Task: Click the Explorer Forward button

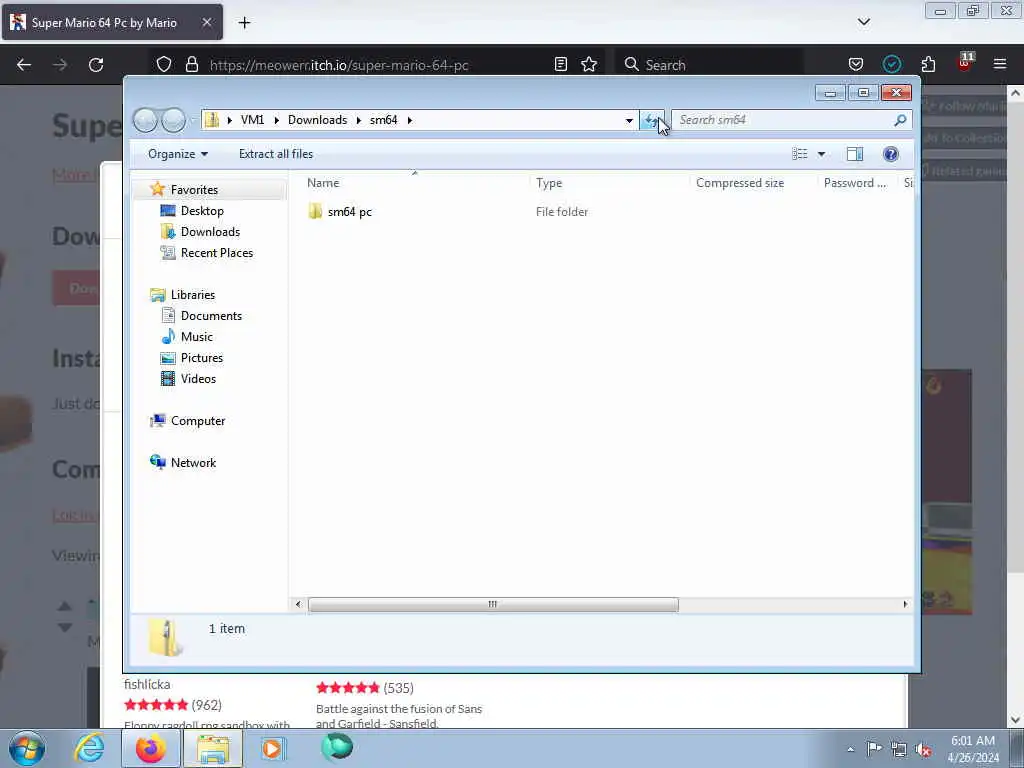Action: click(173, 120)
